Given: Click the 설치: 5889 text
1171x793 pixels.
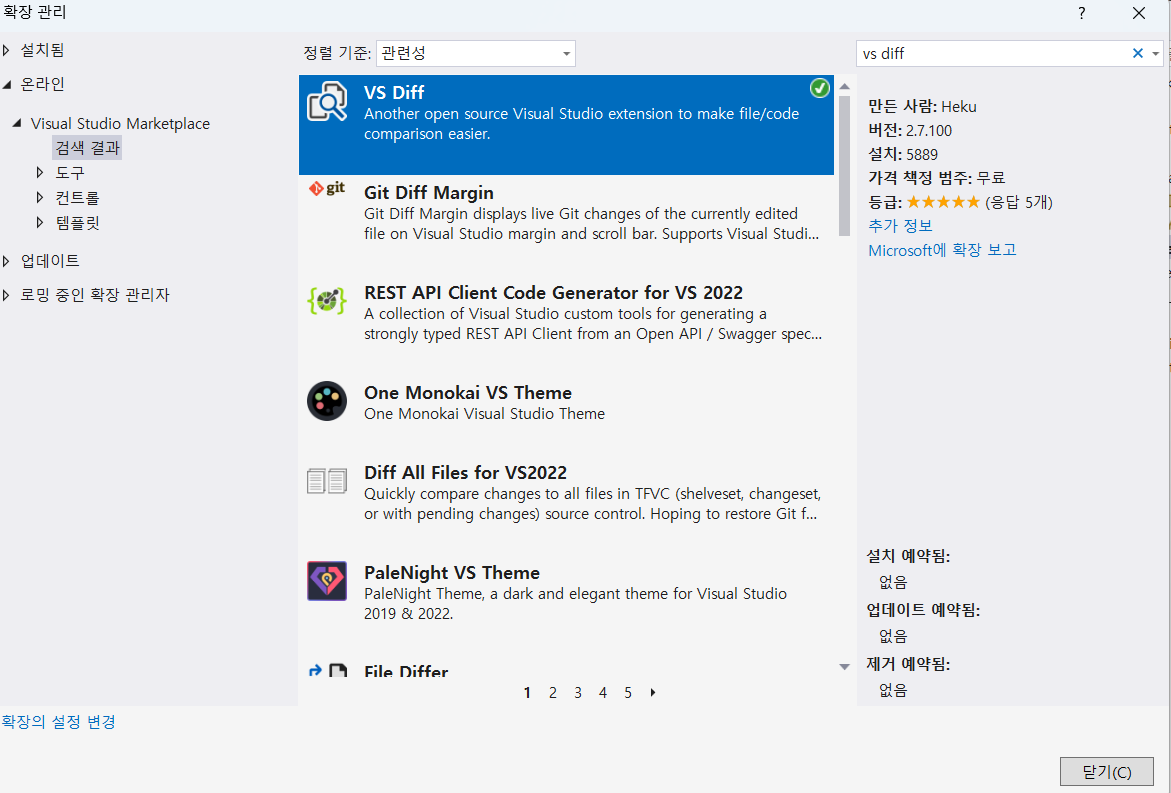Looking at the screenshot, I should point(903,155).
